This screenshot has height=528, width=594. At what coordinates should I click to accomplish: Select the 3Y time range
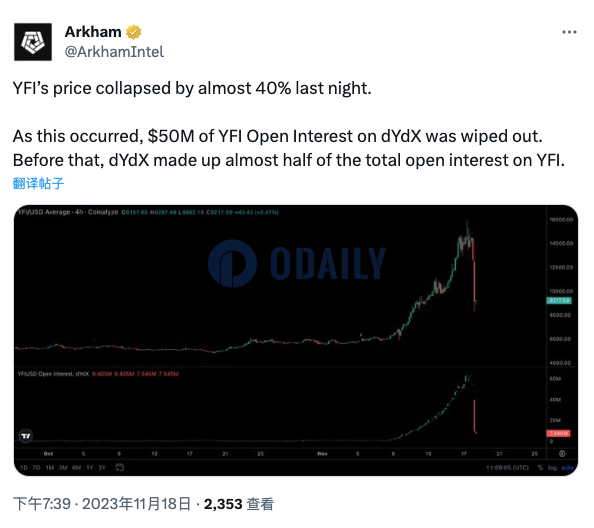(x=102, y=468)
